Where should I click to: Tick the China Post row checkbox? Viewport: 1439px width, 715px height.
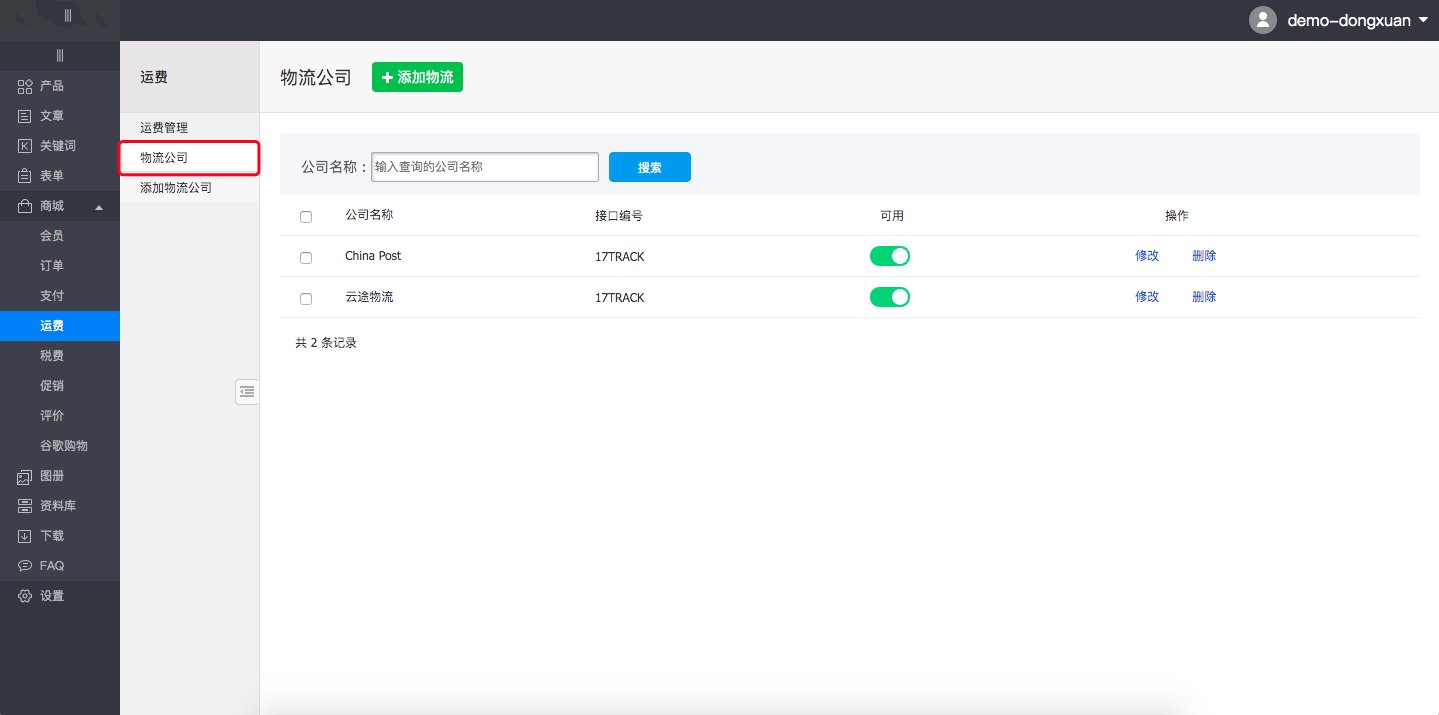(306, 258)
